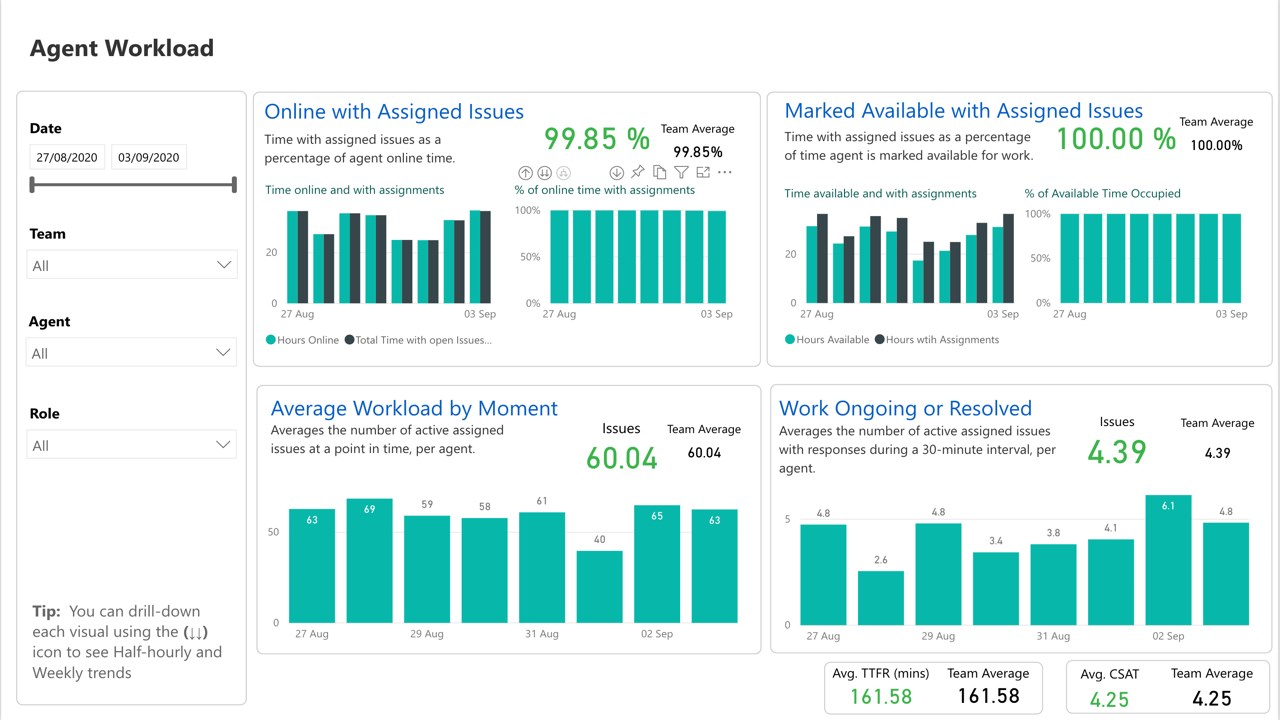Viewport: 1280px width, 720px height.
Task: Select the bar labeled 61 in Average Workload
Action: (542, 567)
